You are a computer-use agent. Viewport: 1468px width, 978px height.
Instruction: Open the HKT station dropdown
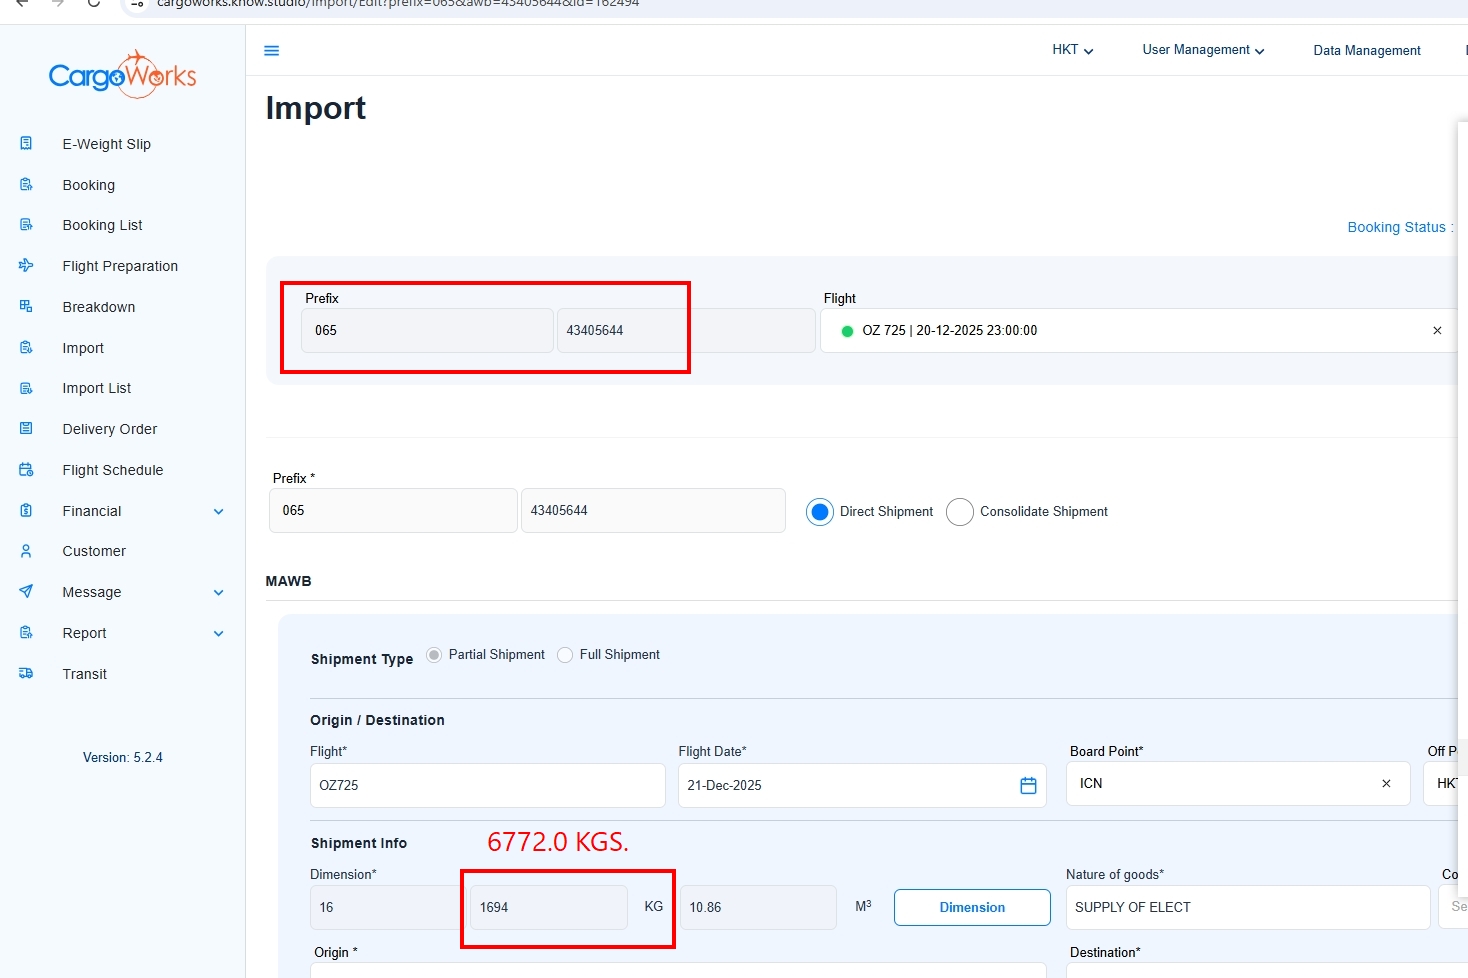[1072, 50]
